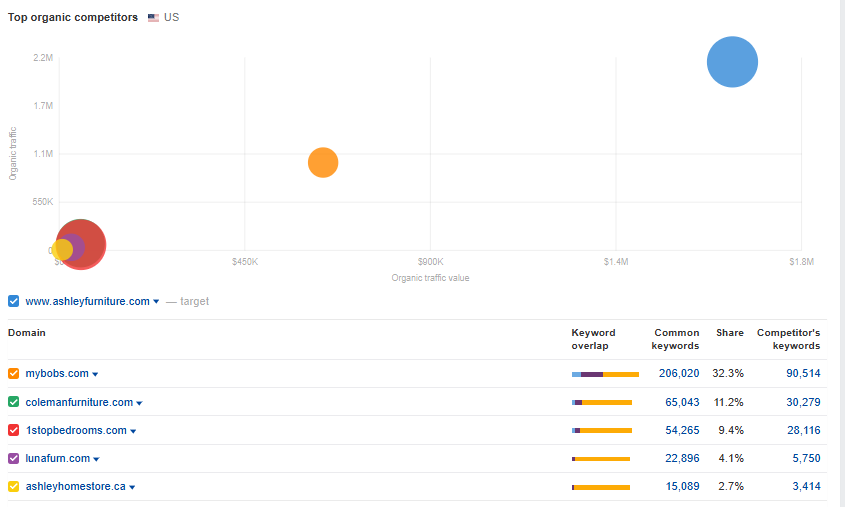This screenshot has height=507, width=845.
Task: Open the 1stopbedrooms.com dropdown arrow
Action: click(x=133, y=431)
